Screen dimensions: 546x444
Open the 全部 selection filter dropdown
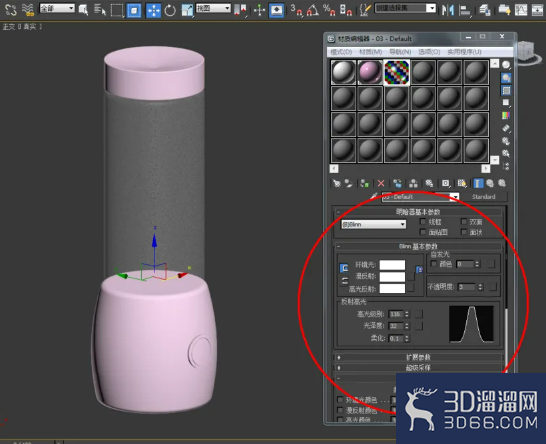click(57, 8)
